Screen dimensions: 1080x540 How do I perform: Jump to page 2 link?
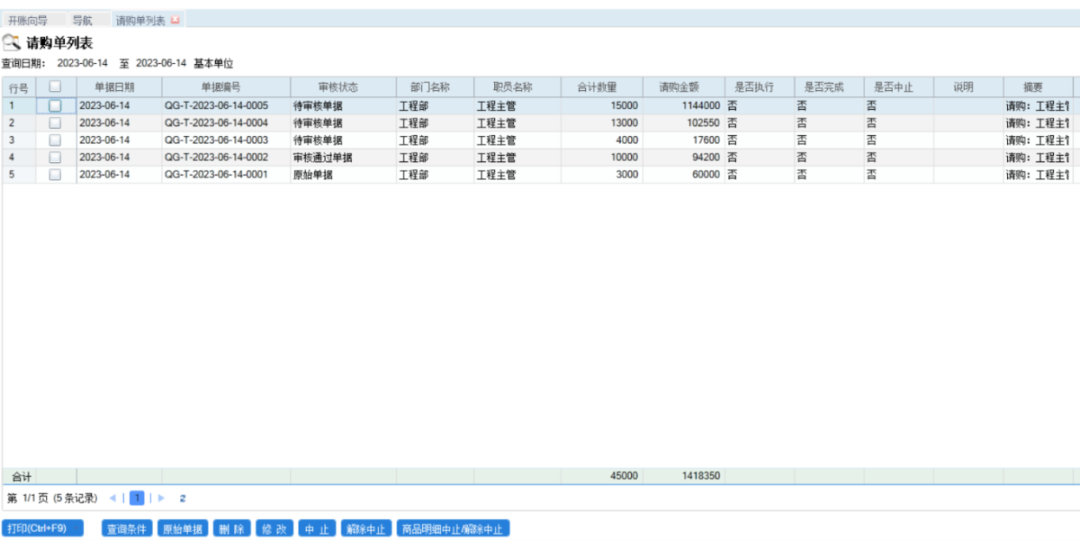183,498
